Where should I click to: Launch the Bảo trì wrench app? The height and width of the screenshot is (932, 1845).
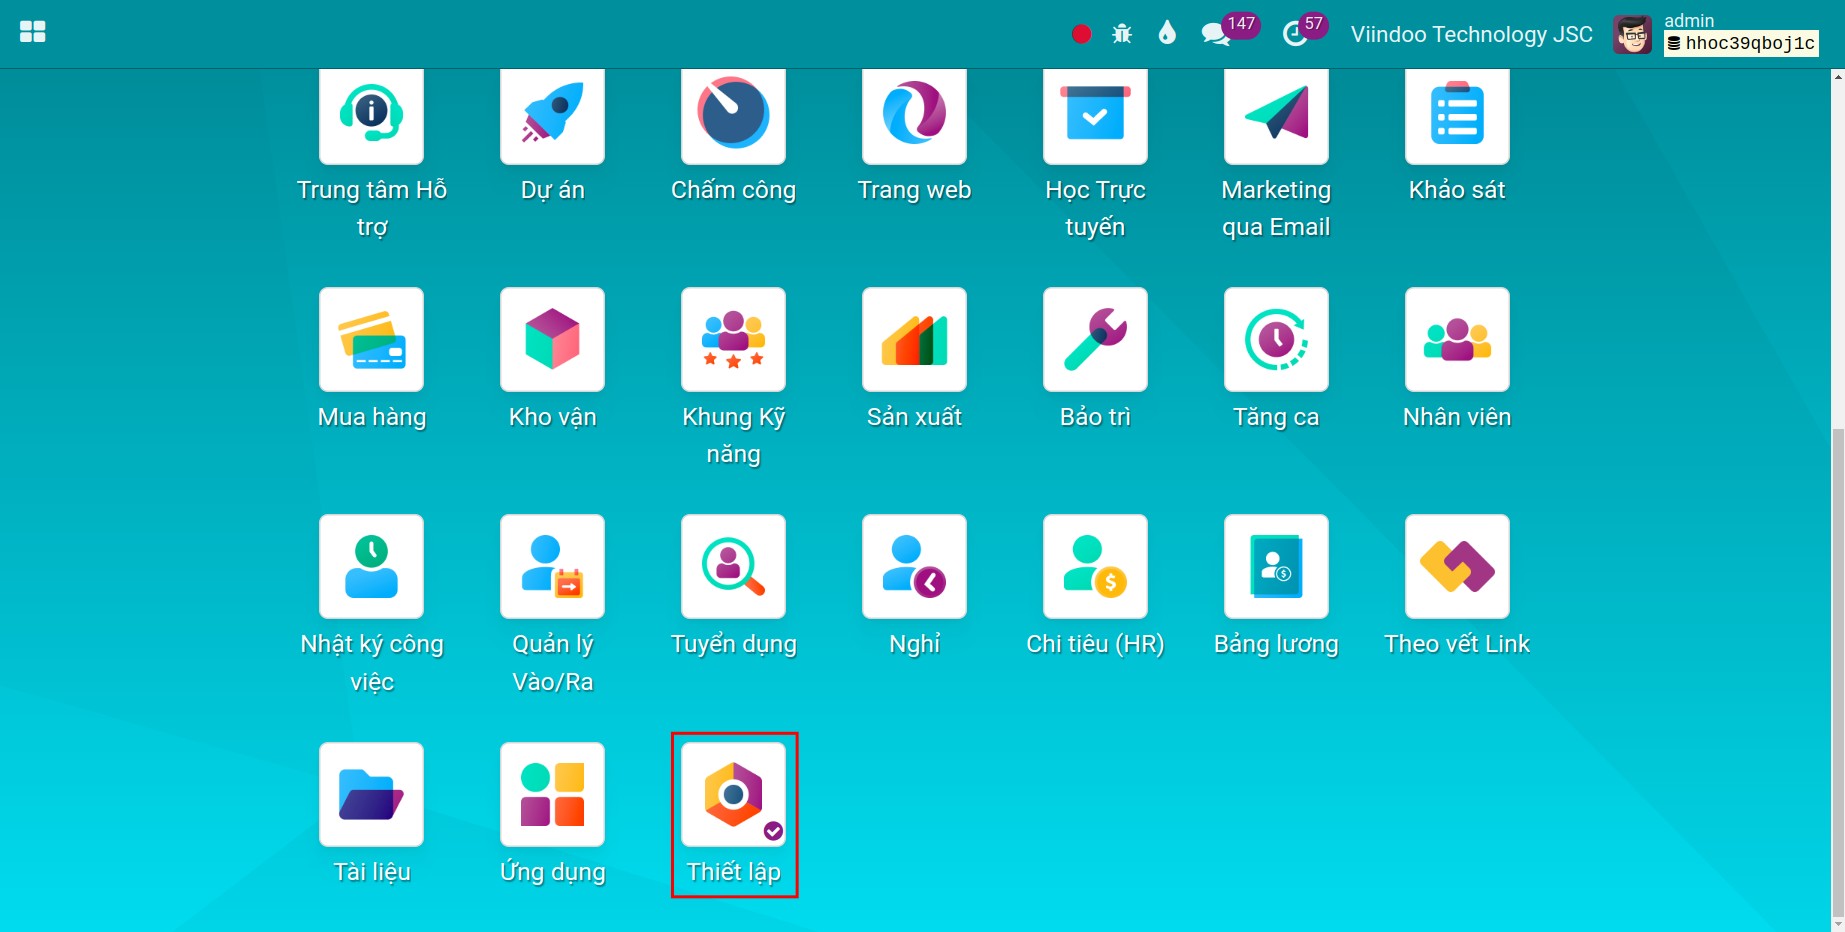tap(1095, 339)
